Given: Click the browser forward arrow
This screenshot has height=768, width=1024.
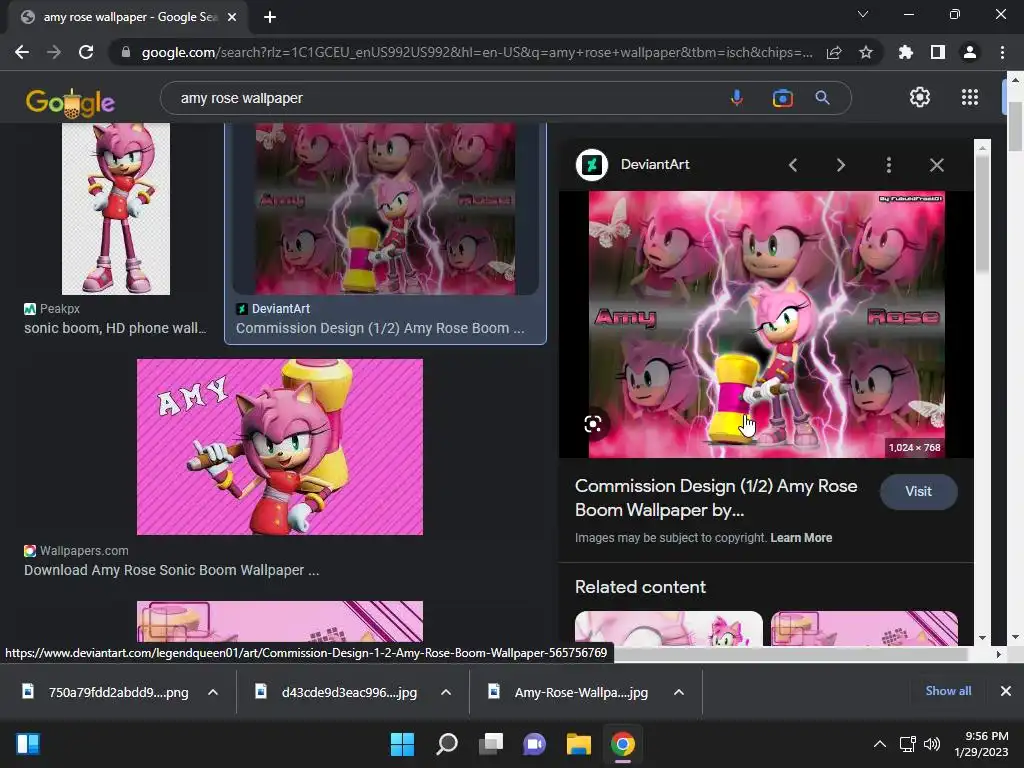Looking at the screenshot, I should coord(54,52).
